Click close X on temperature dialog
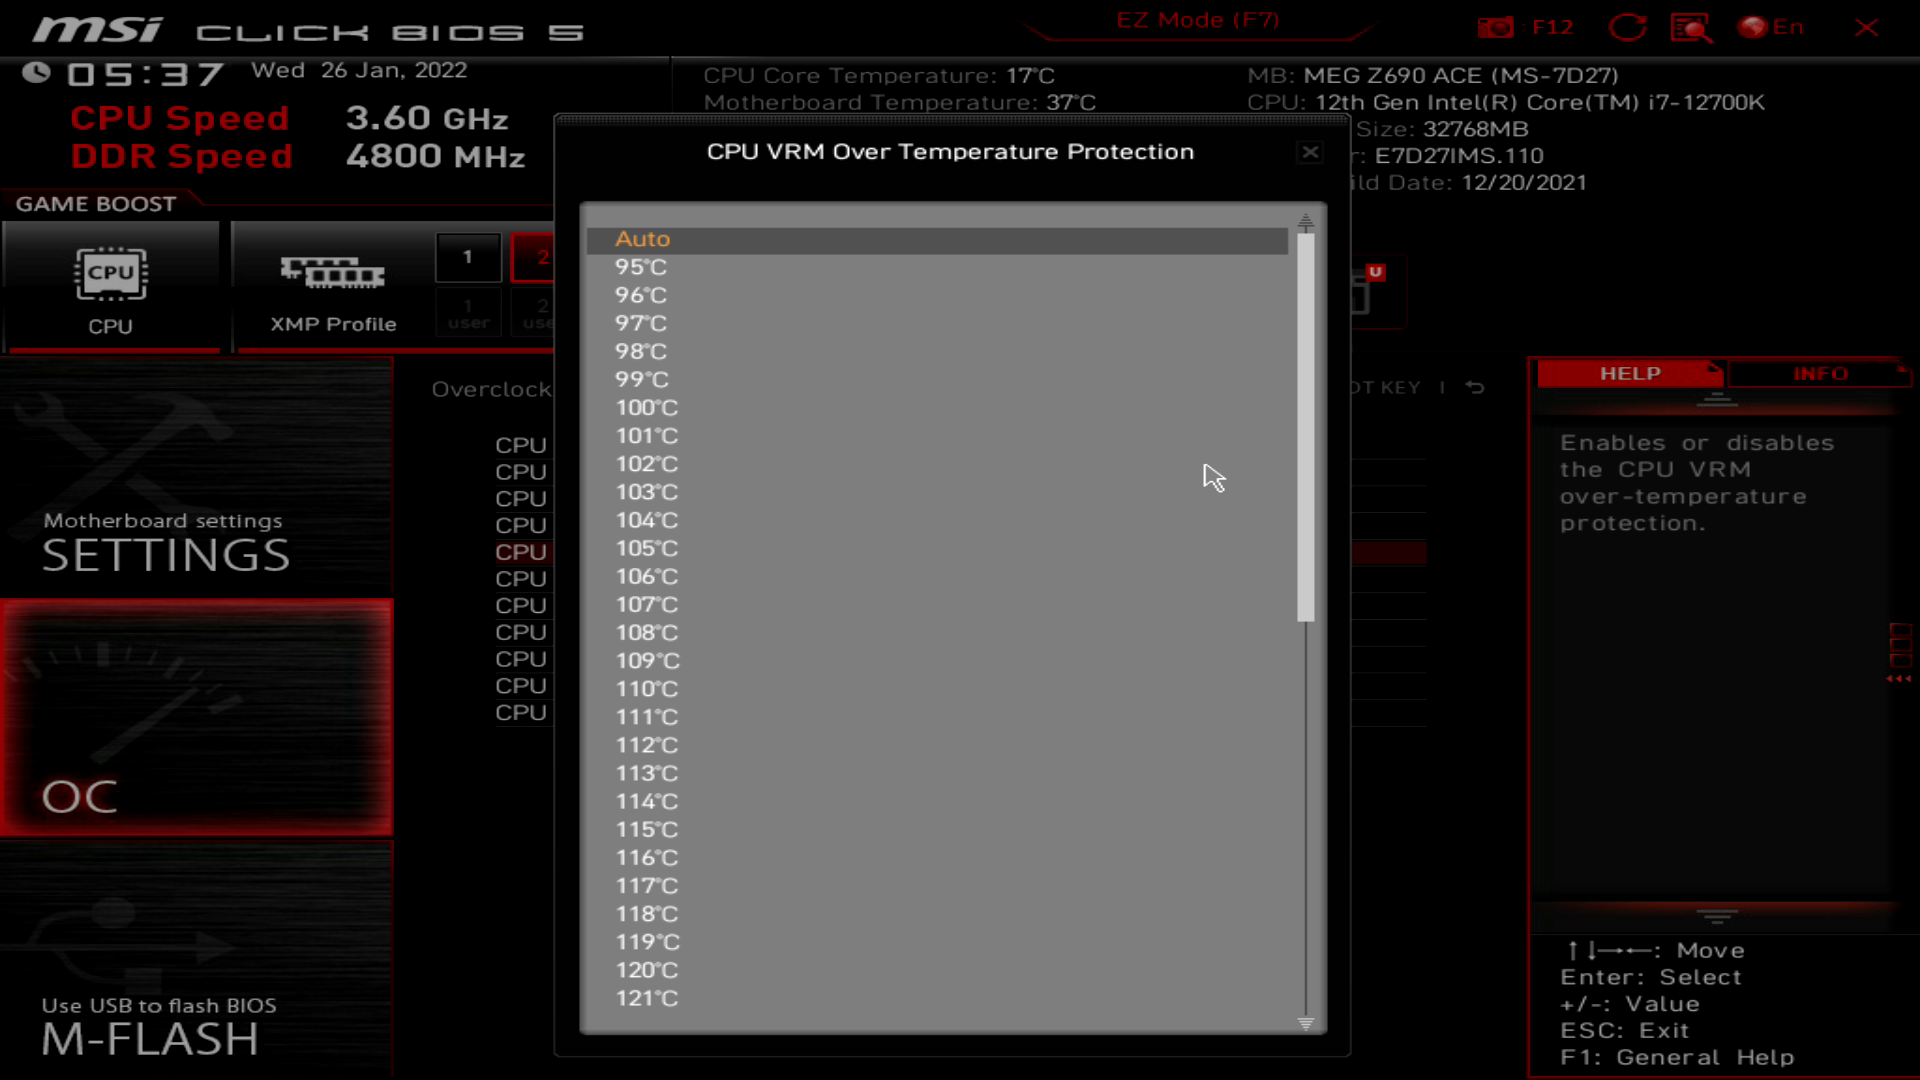The image size is (1920, 1080). click(1311, 152)
